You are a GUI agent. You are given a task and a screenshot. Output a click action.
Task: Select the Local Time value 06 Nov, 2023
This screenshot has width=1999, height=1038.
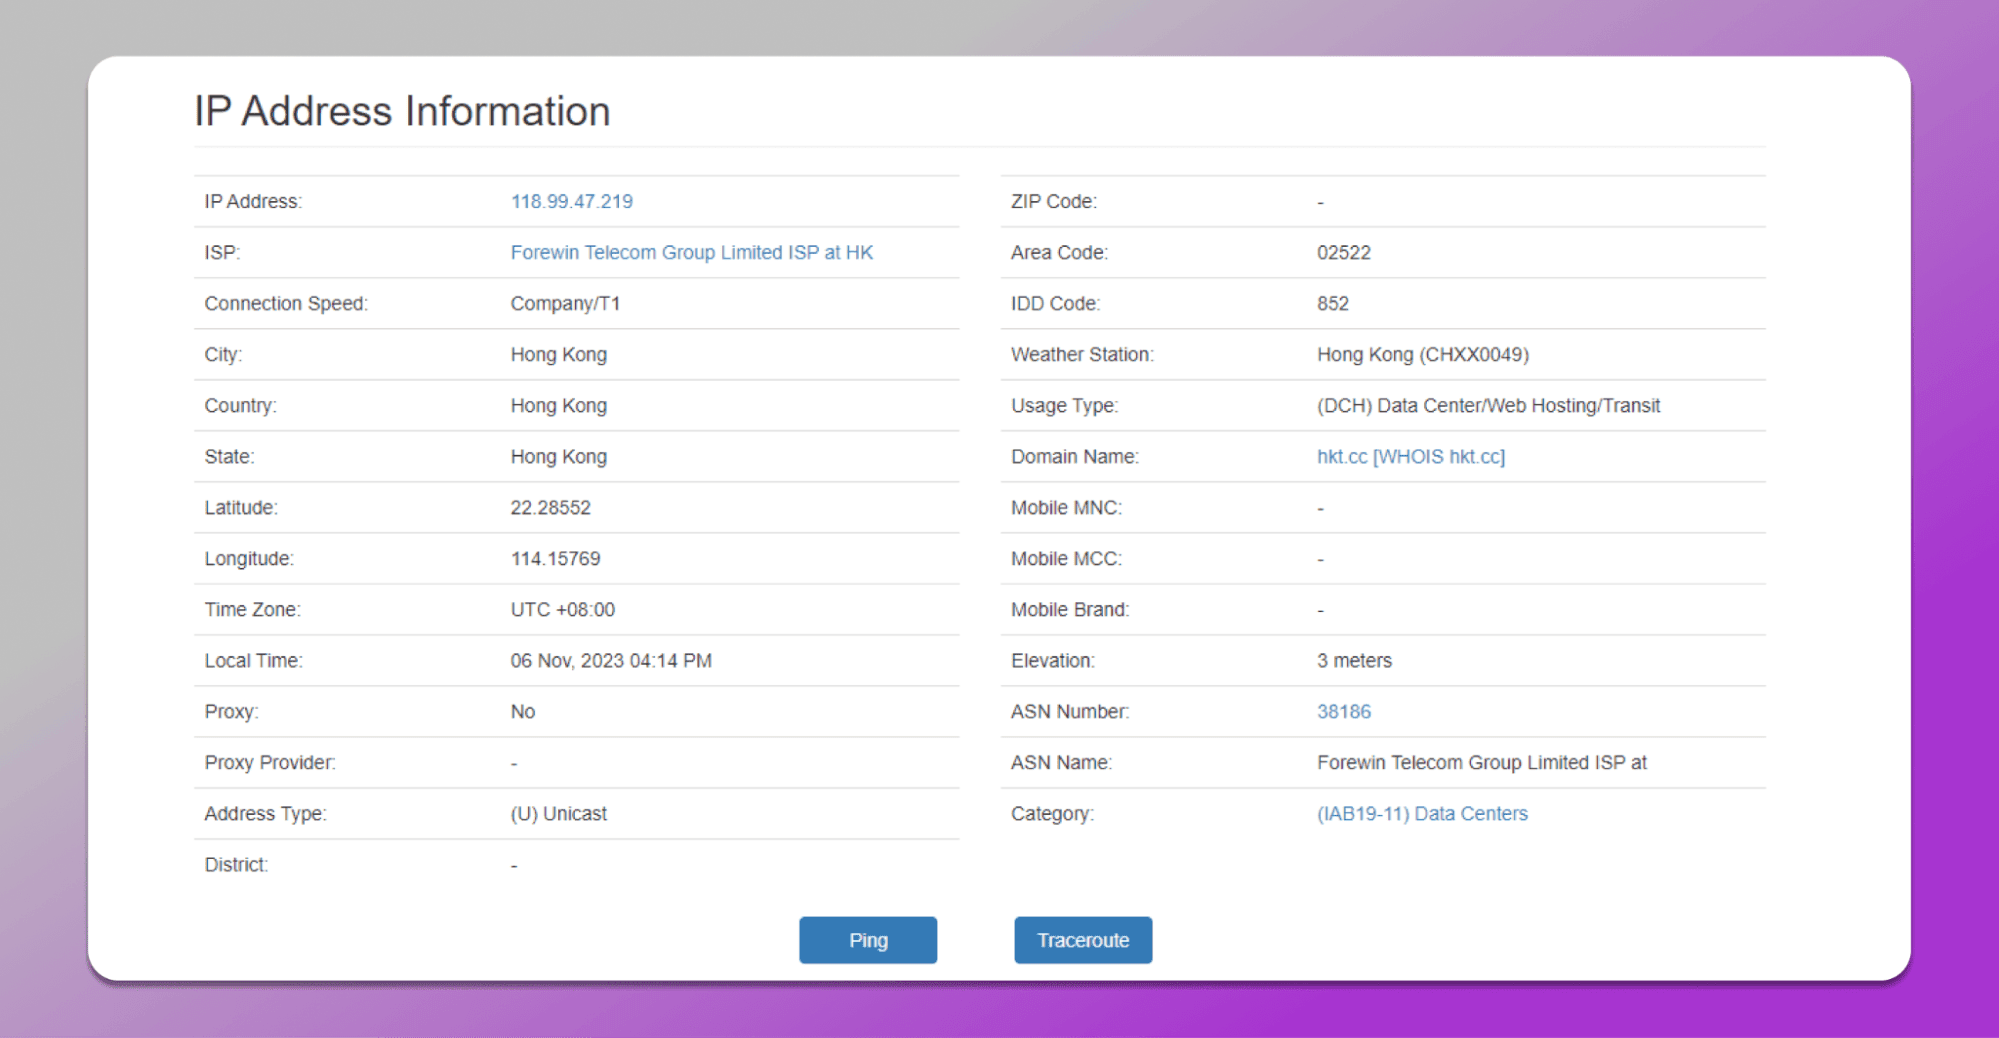point(611,661)
